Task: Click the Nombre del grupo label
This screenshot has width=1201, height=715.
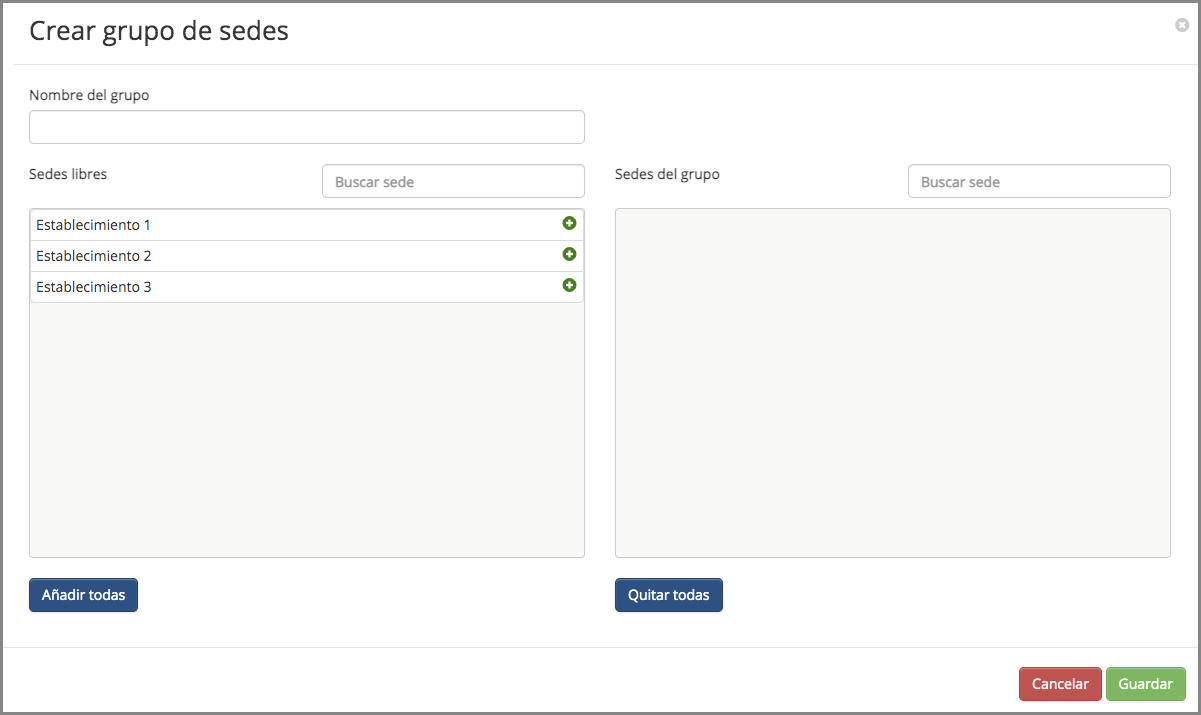Action: click(x=89, y=95)
